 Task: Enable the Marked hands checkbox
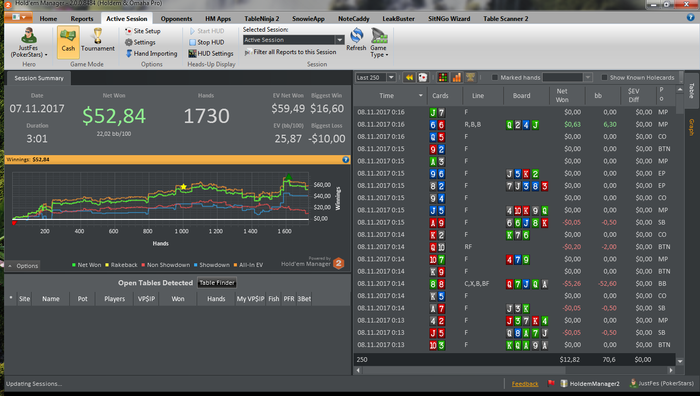[x=495, y=78]
